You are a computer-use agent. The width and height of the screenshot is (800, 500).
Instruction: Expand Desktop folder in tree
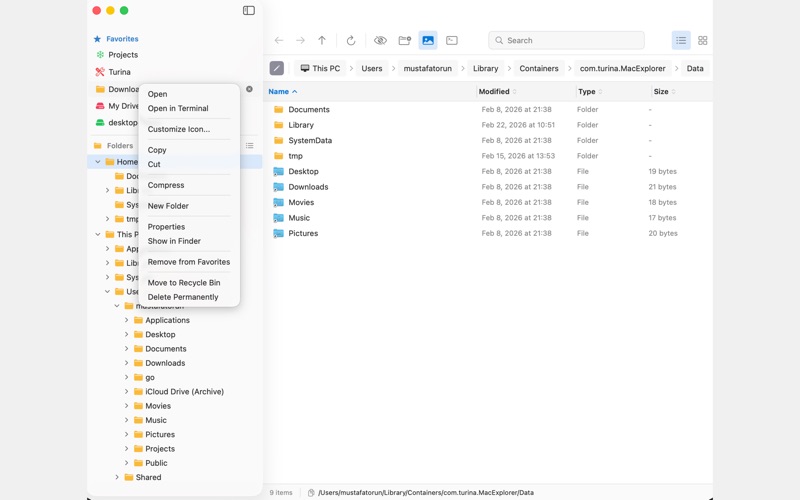(127, 334)
